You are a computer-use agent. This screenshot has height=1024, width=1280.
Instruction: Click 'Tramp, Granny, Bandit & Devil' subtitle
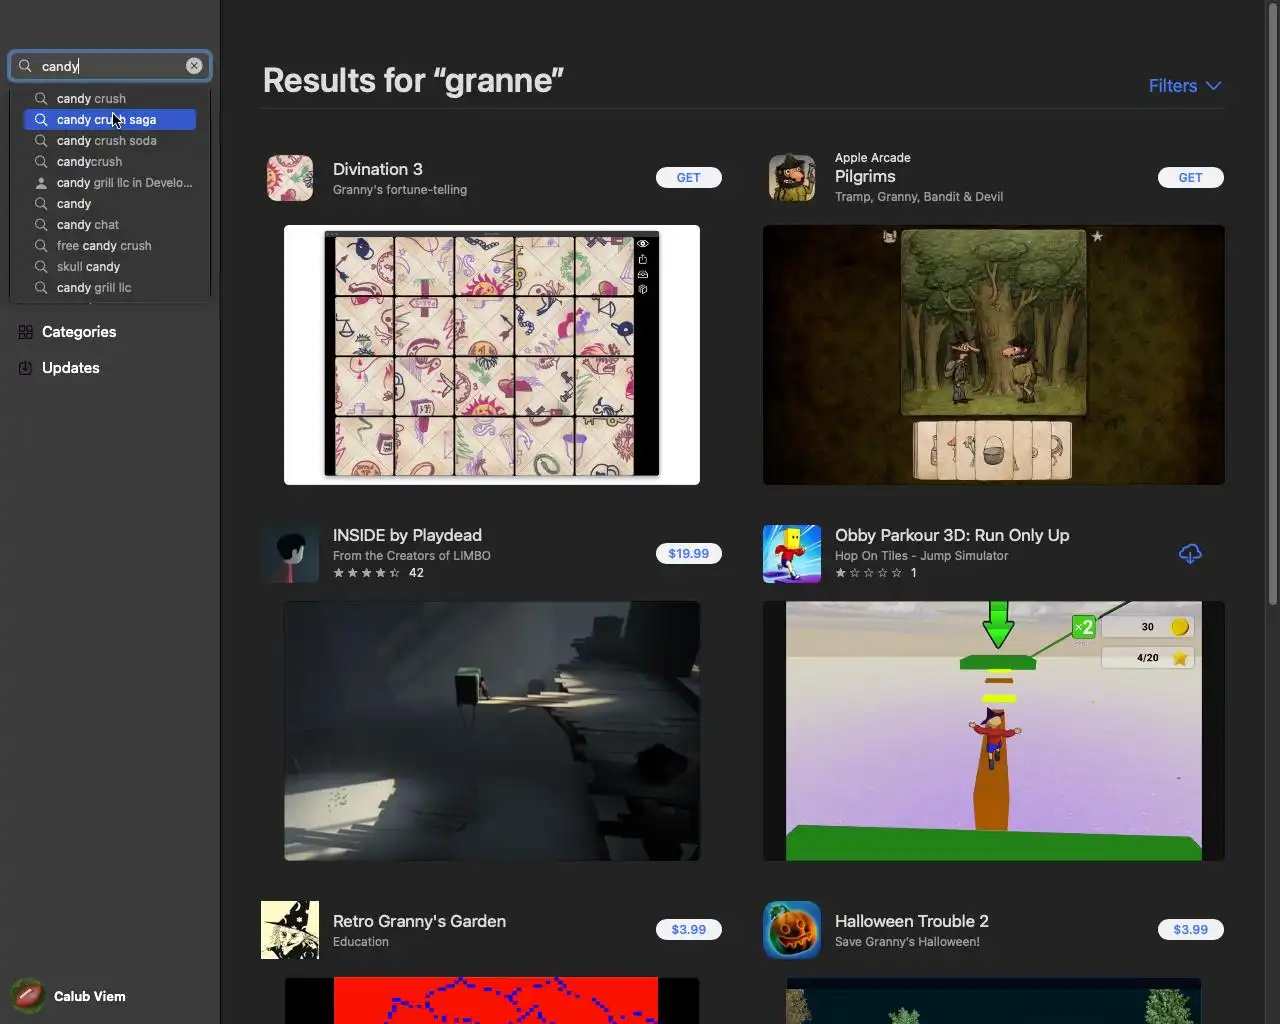click(x=919, y=197)
